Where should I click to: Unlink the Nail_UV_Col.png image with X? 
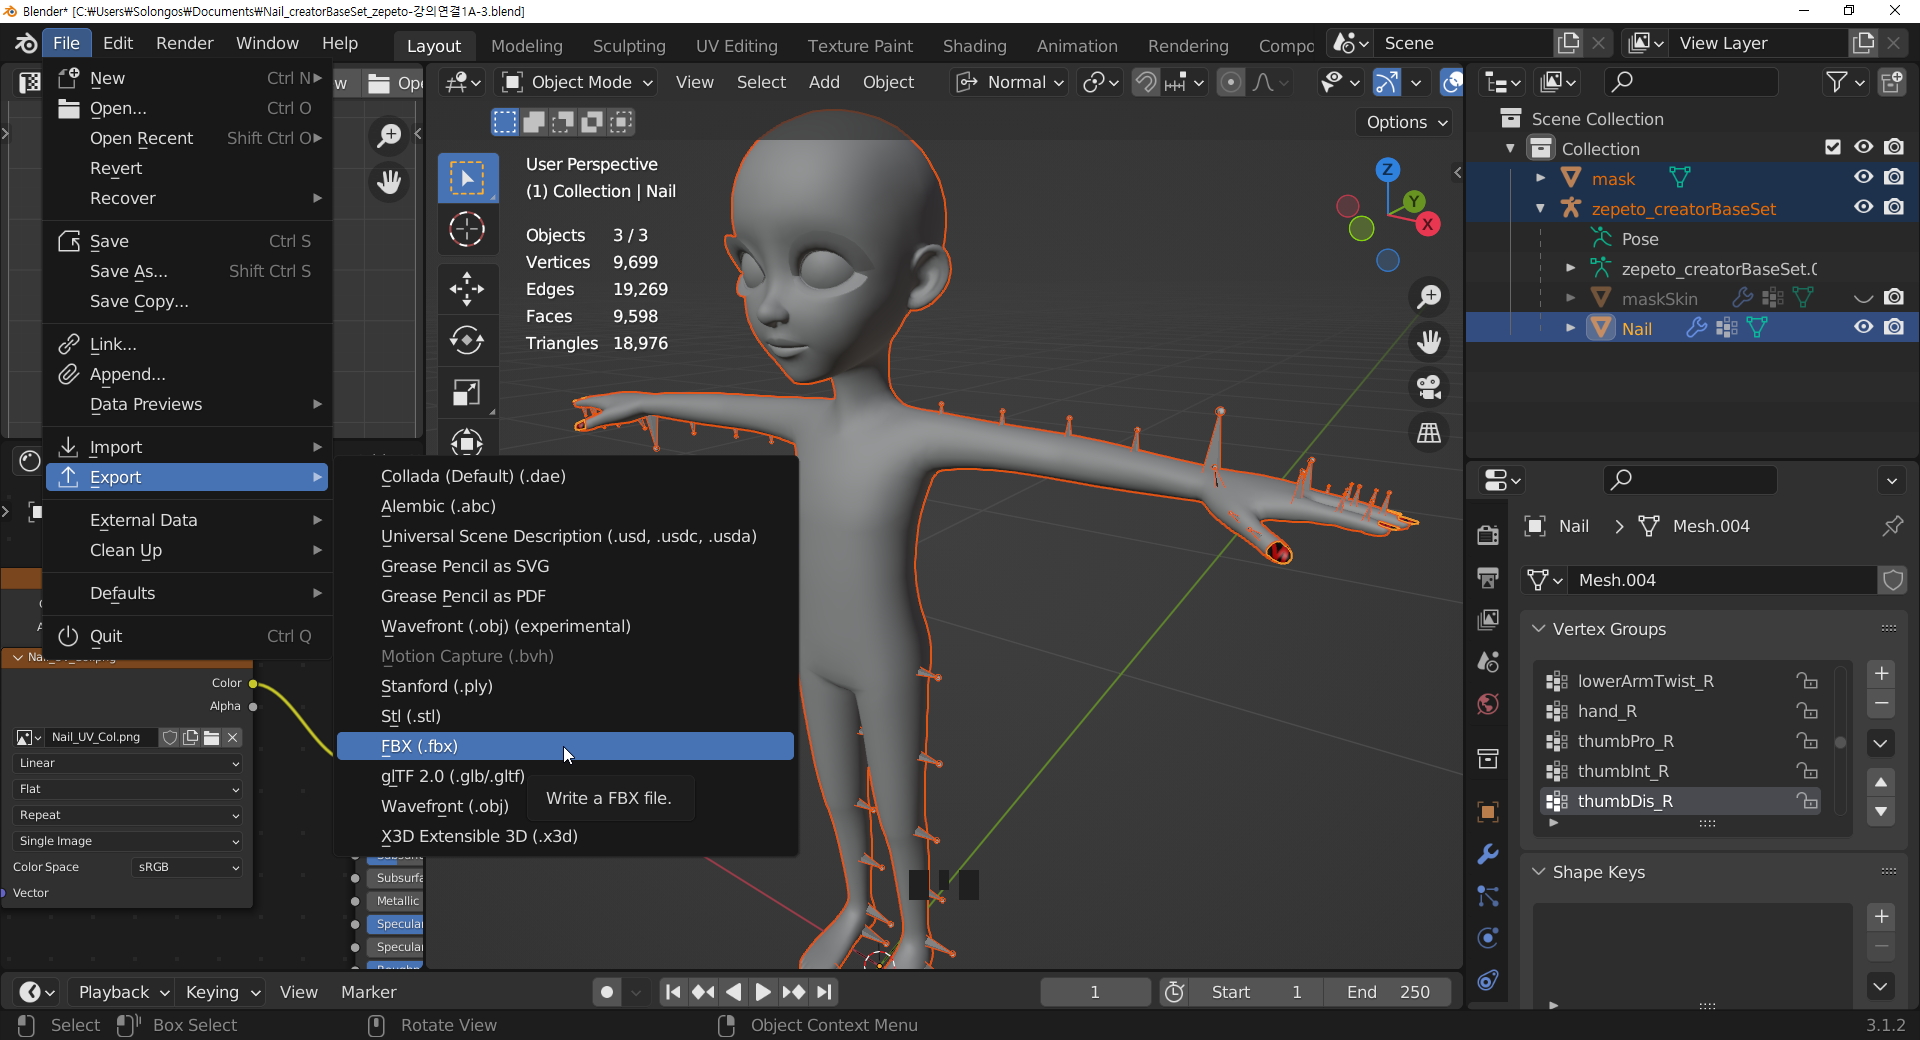point(232,738)
